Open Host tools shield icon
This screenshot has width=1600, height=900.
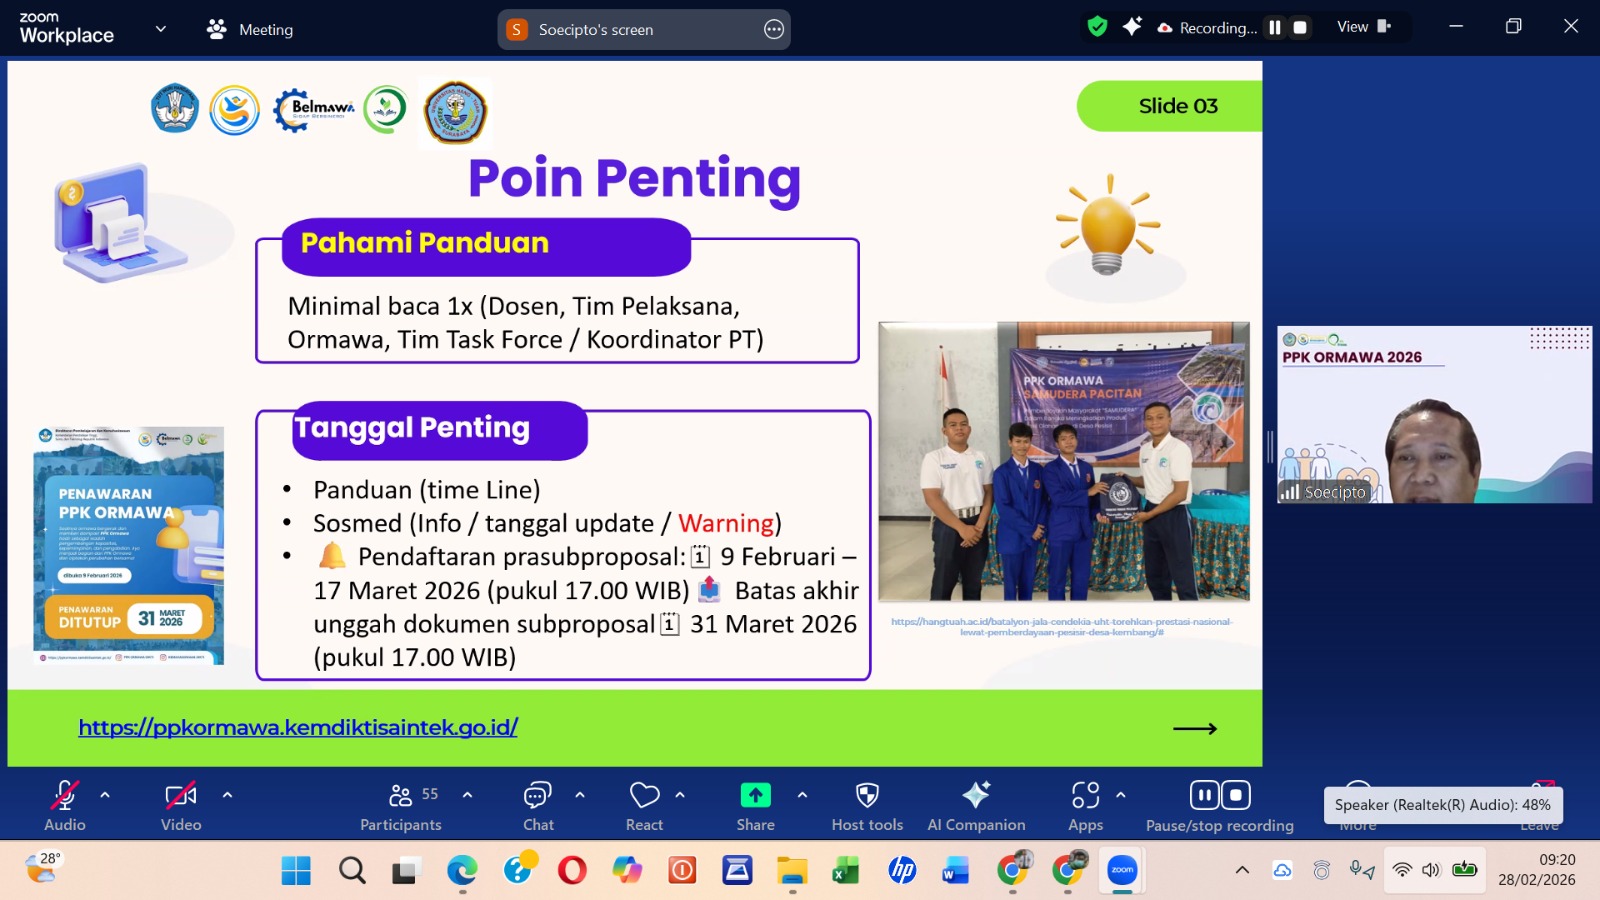[867, 796]
